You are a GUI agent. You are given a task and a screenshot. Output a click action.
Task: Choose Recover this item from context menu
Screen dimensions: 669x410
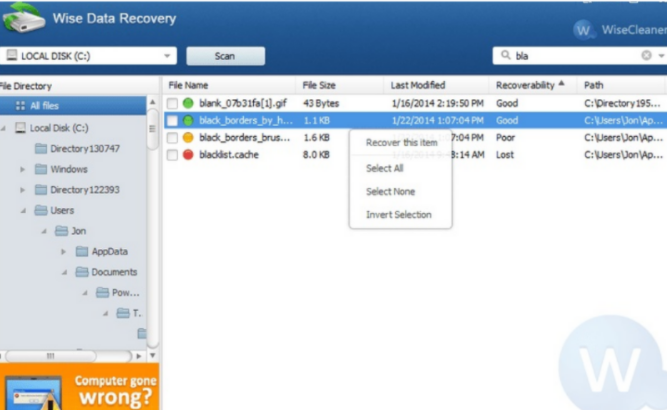[401, 143]
